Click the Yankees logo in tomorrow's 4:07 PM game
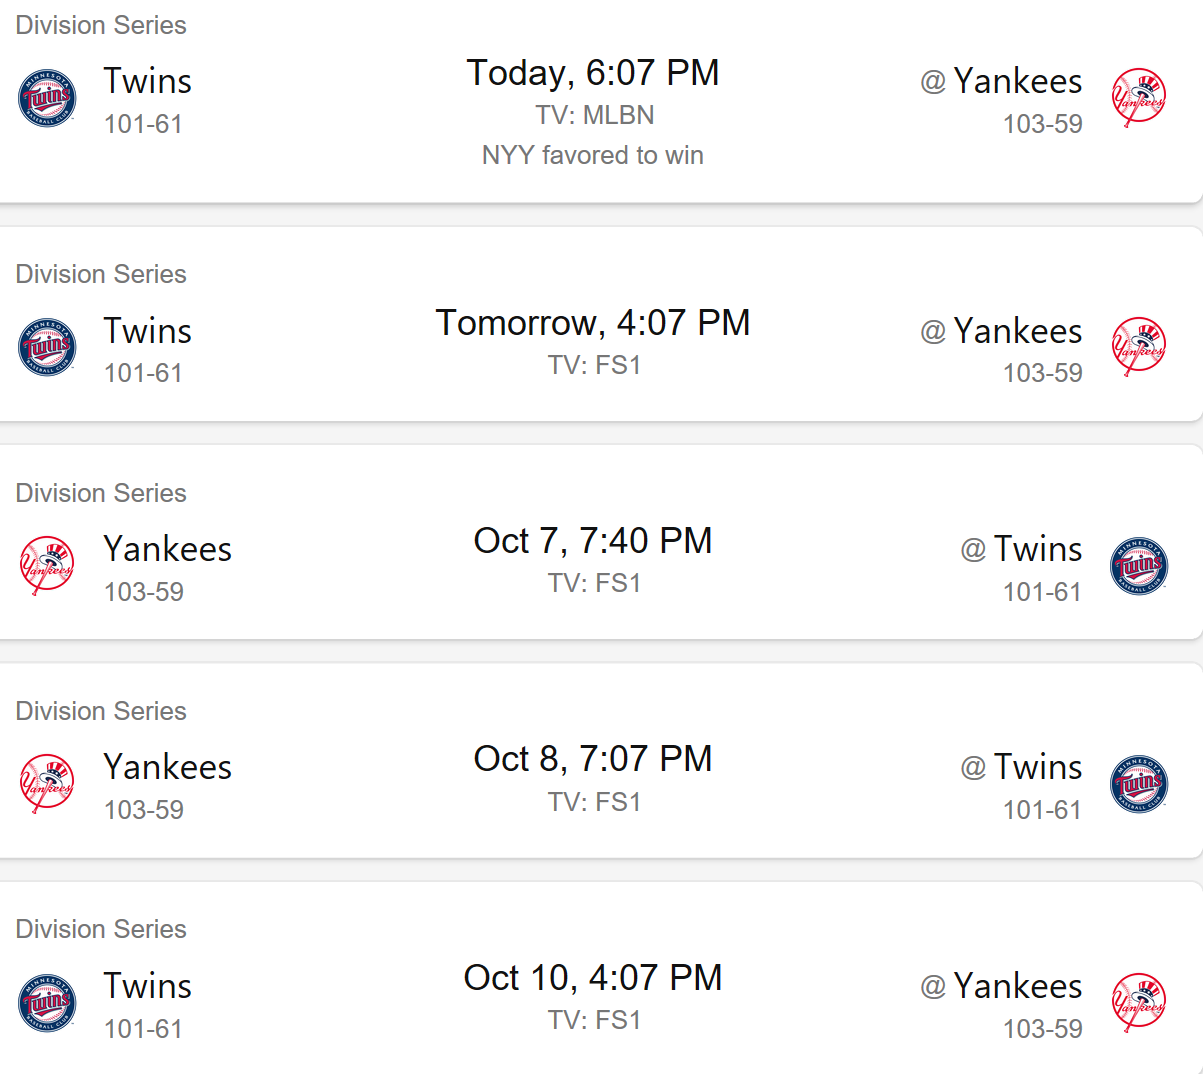The image size is (1203, 1074). [x=1138, y=347]
